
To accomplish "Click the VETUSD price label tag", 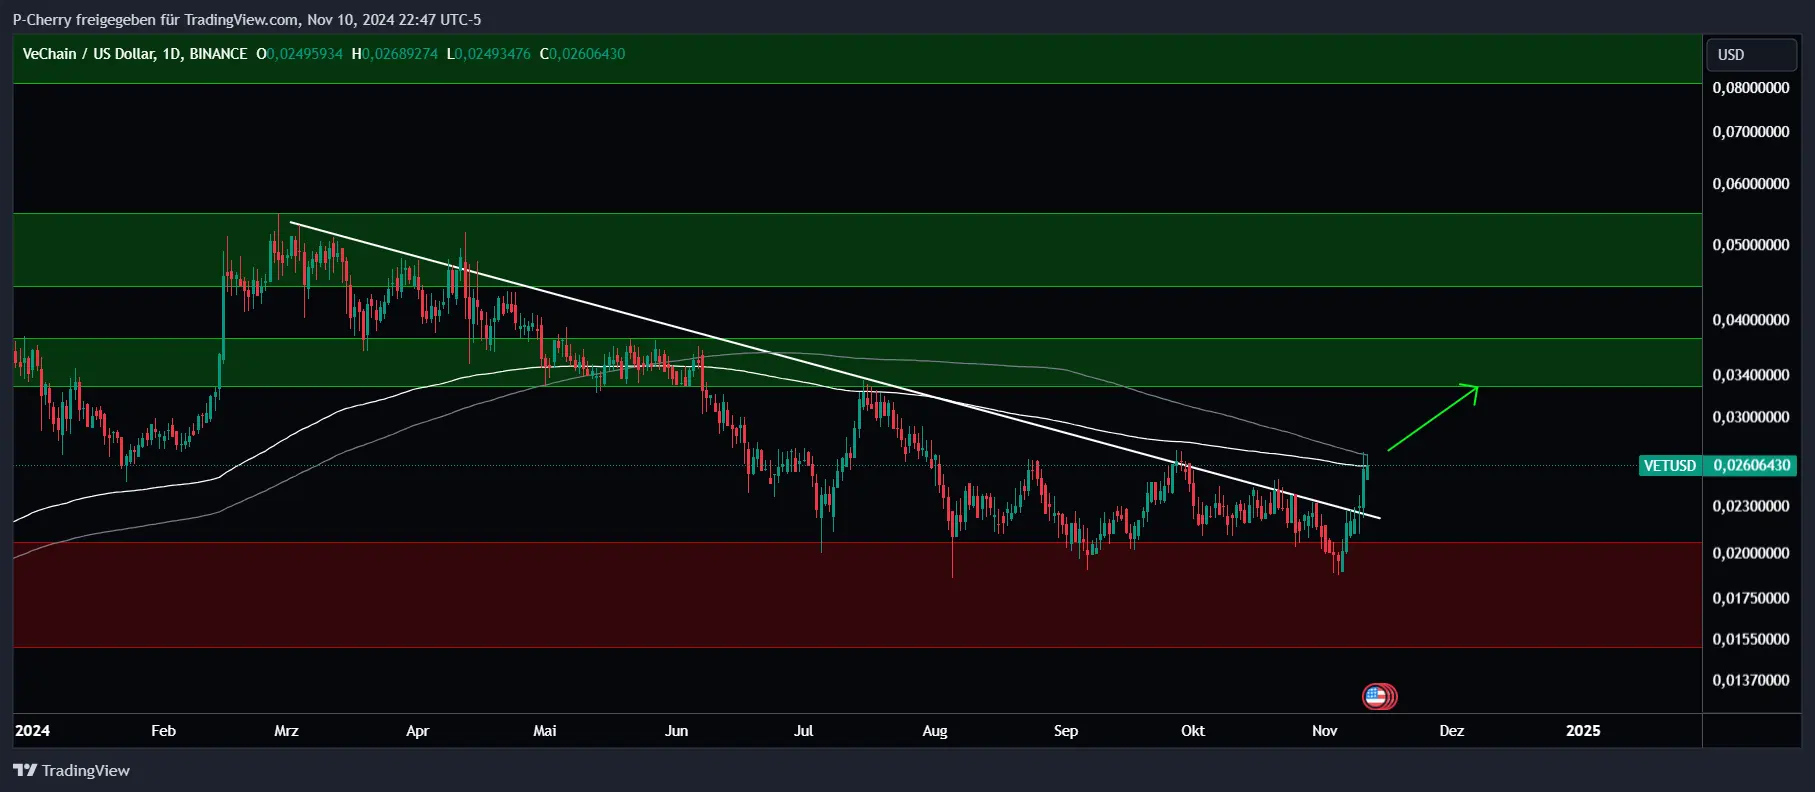I will (1669, 465).
